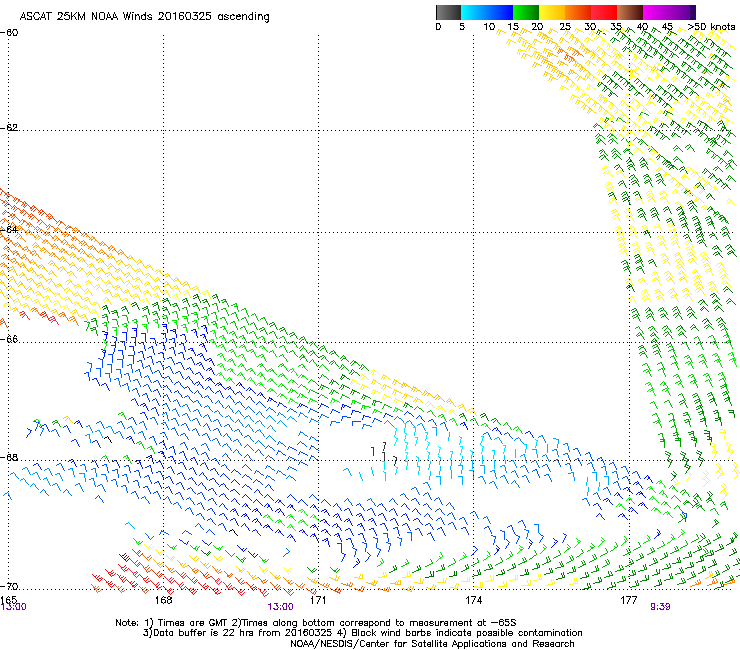The image size is (740, 650).
Task: Click the "25" legend scale label
Action: [x=565, y=27]
